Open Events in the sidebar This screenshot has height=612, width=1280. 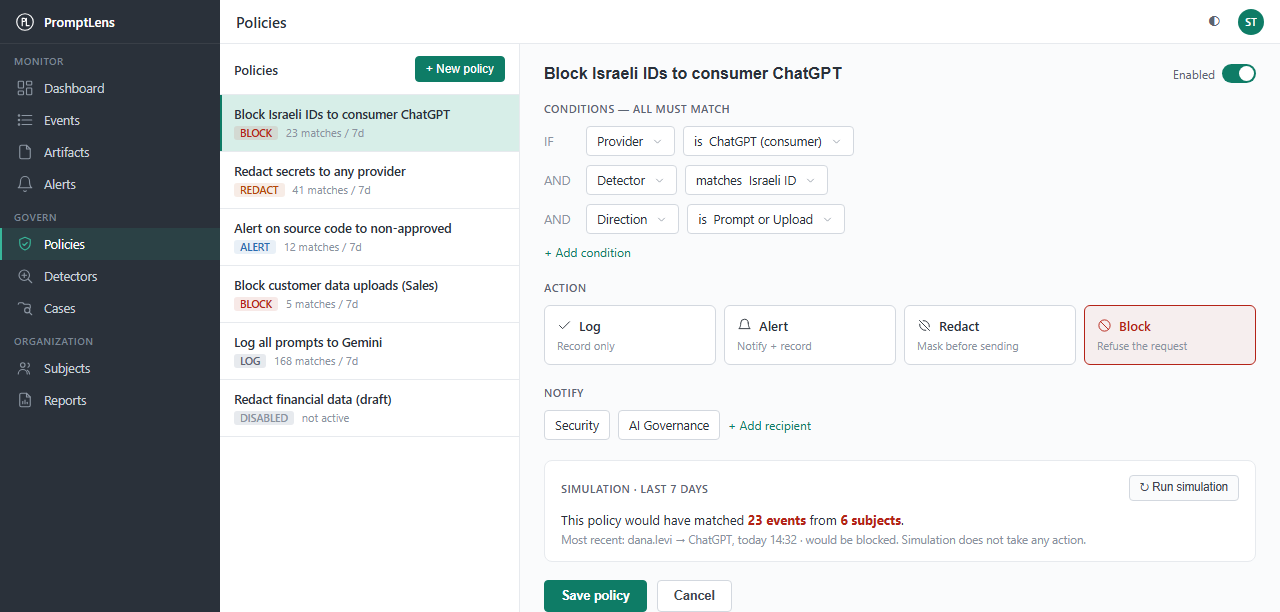110,120
